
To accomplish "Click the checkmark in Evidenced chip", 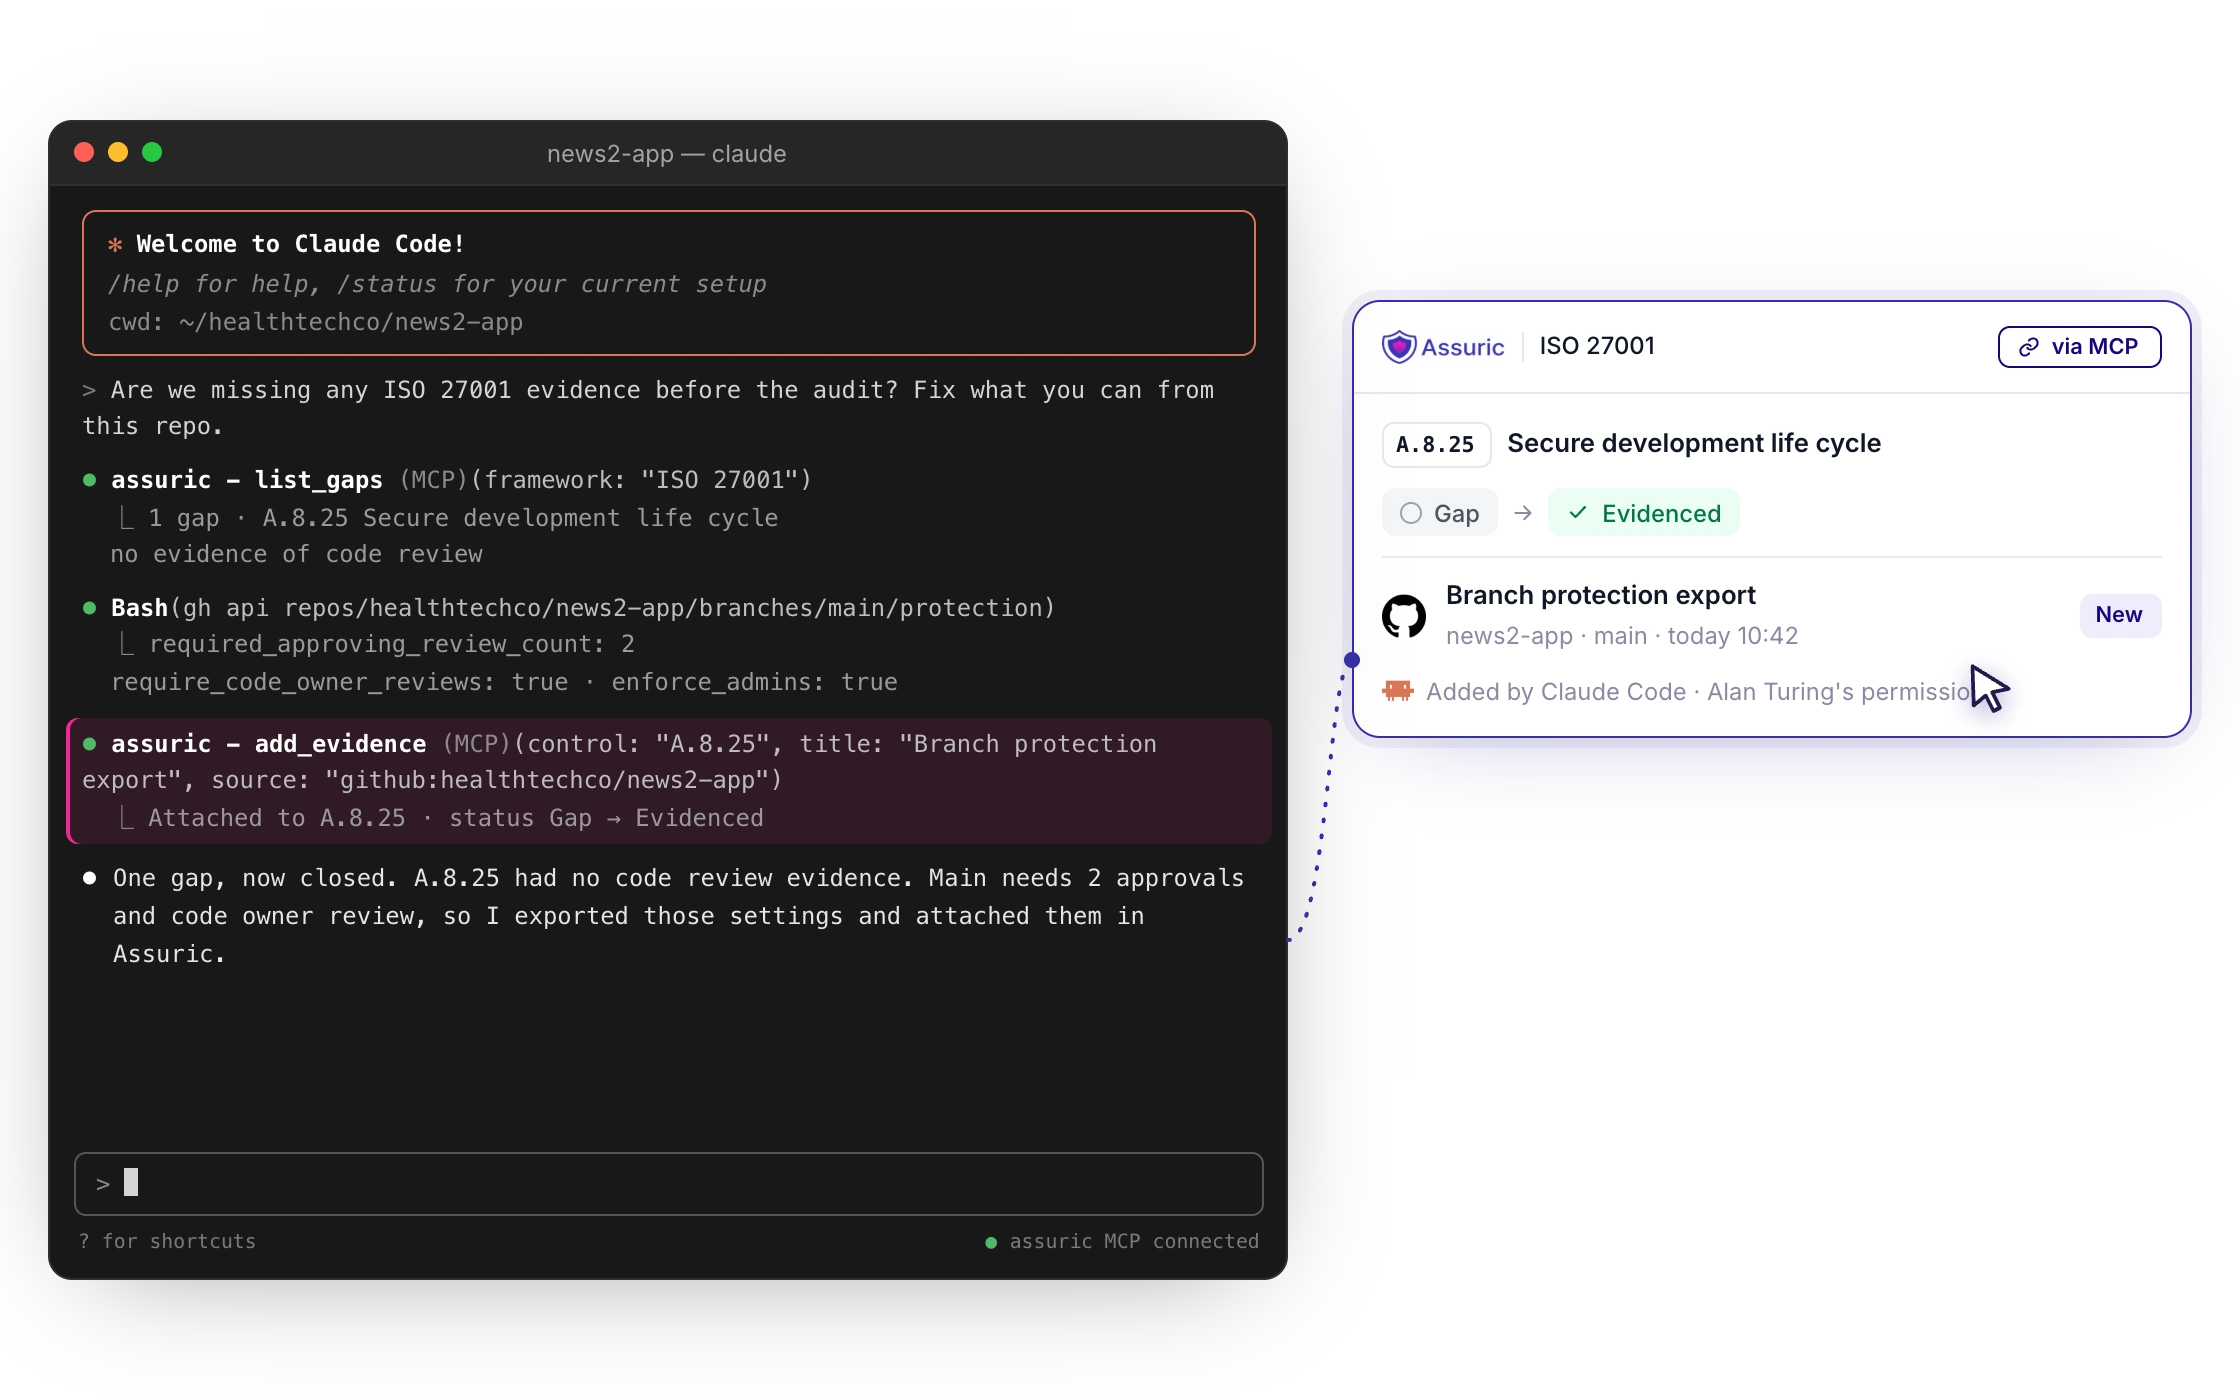I will click(1578, 513).
